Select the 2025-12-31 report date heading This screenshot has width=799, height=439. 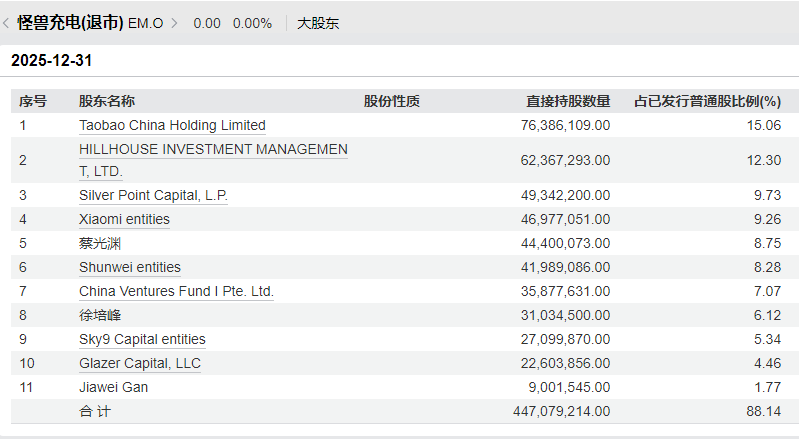[51, 61]
